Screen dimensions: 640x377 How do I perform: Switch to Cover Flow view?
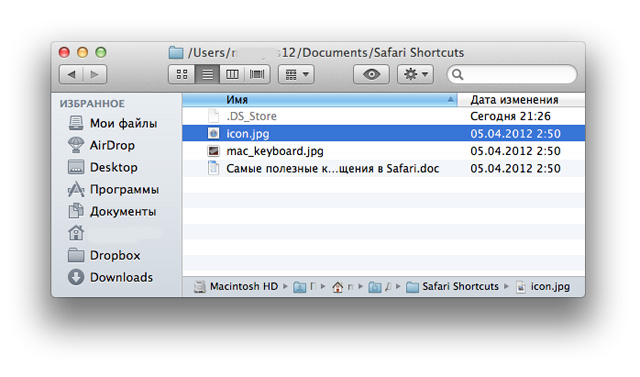point(257,74)
